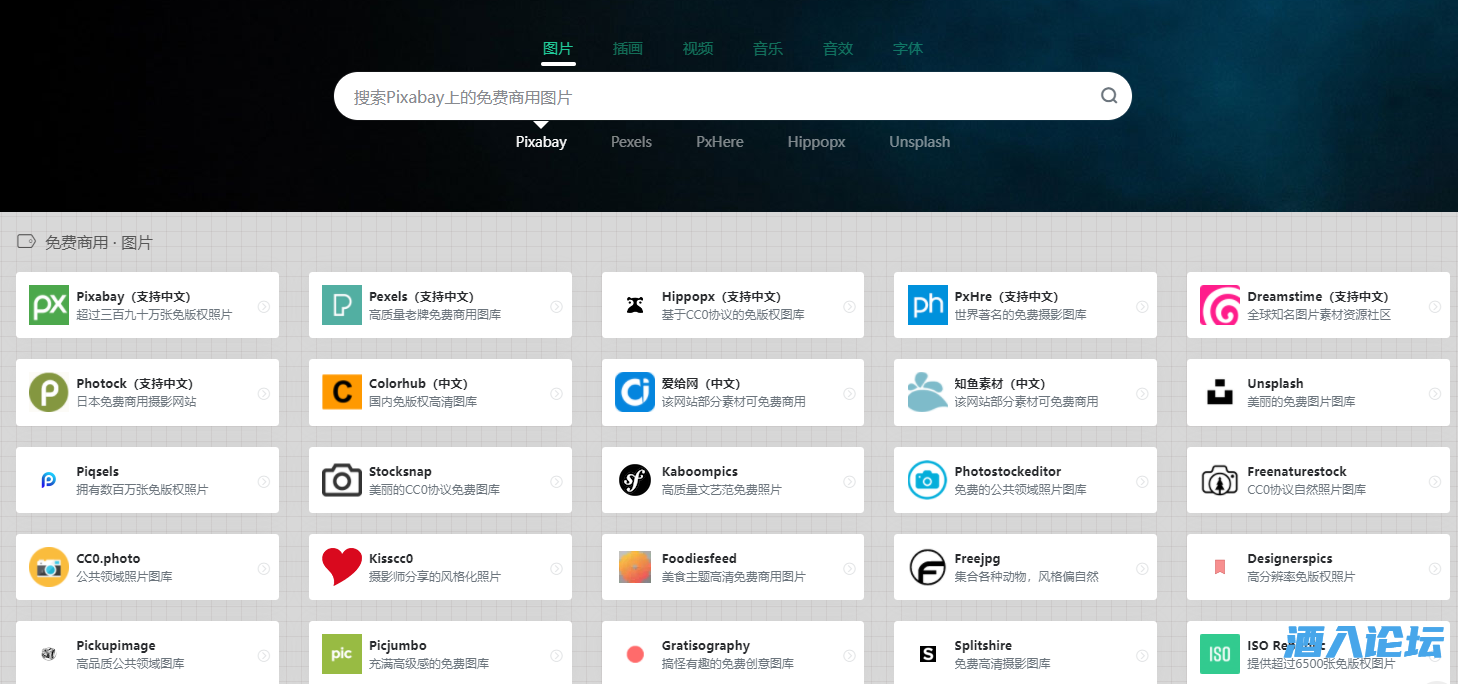1458x684 pixels.
Task: Click the Dreamstime pink spiral icon
Action: coord(1219,305)
